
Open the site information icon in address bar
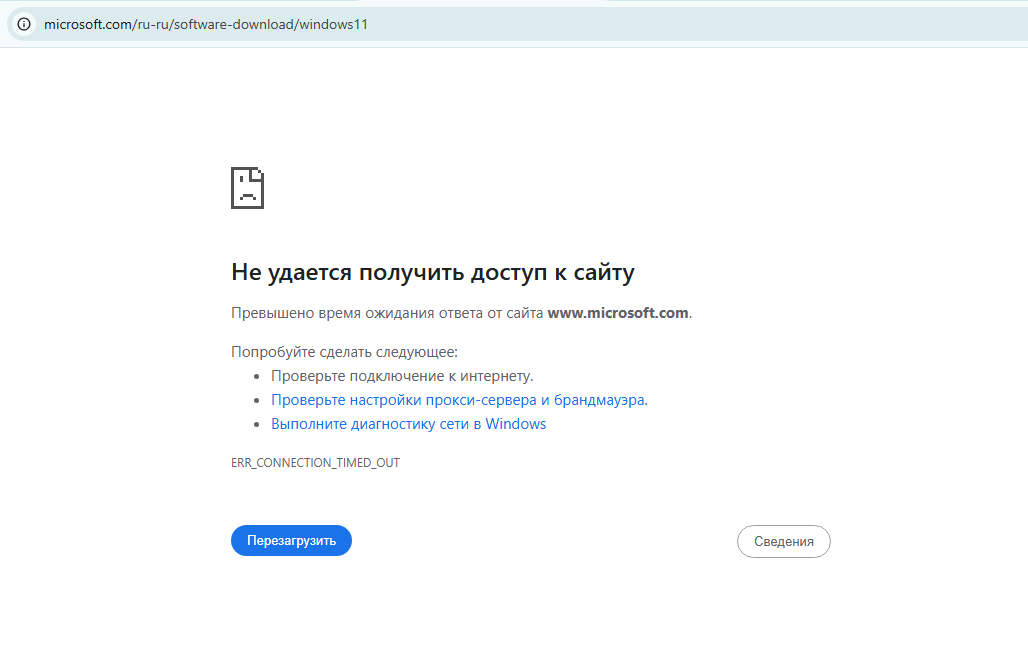click(24, 24)
